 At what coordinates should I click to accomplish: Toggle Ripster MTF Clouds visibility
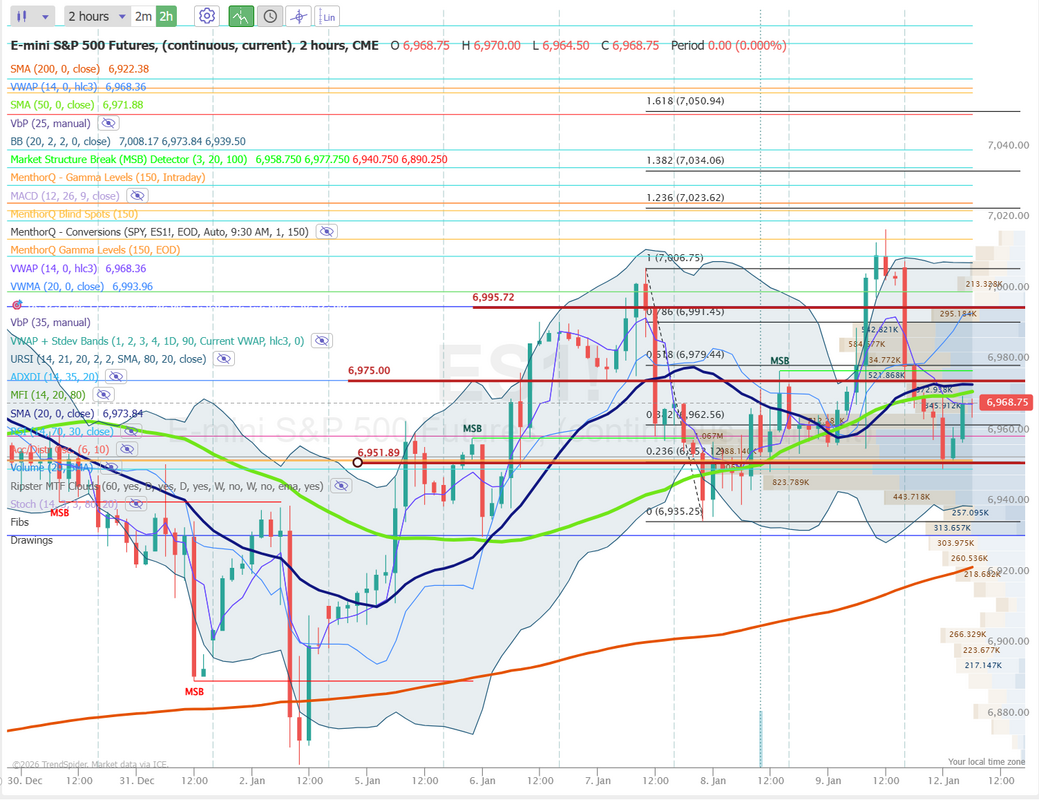341,486
